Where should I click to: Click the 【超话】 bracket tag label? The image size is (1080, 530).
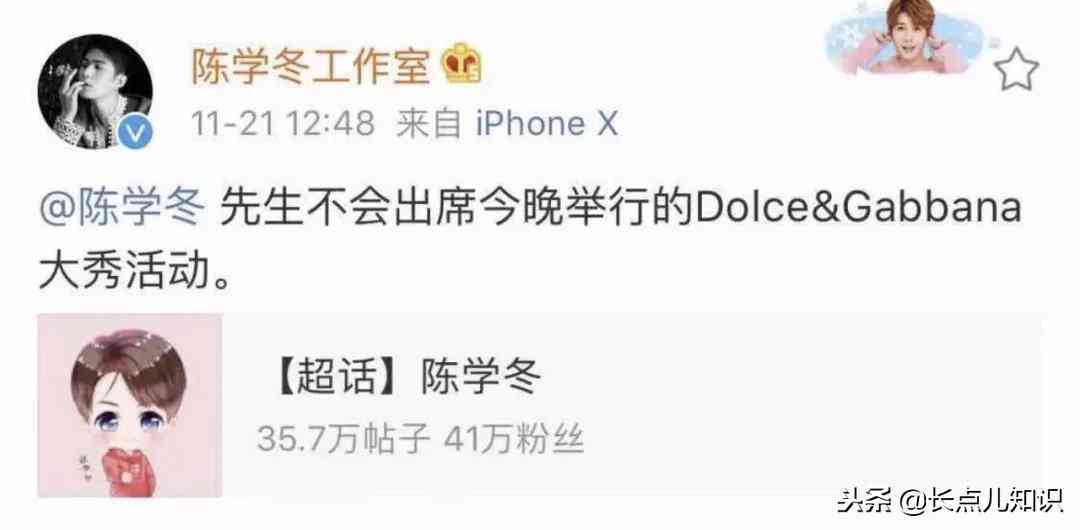[x=339, y=378]
